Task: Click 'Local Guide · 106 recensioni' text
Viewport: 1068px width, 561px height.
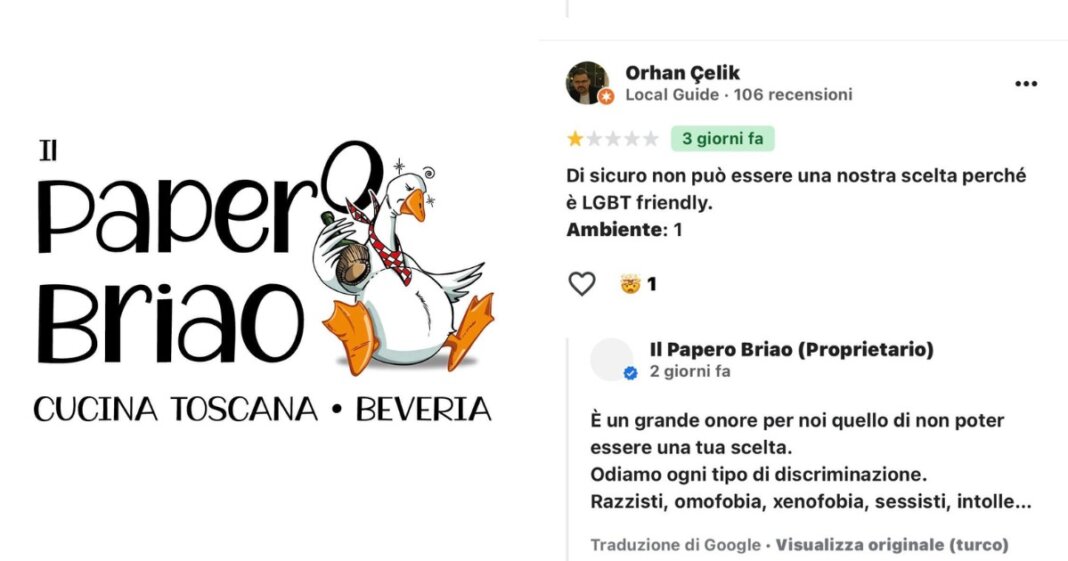Action: point(738,95)
